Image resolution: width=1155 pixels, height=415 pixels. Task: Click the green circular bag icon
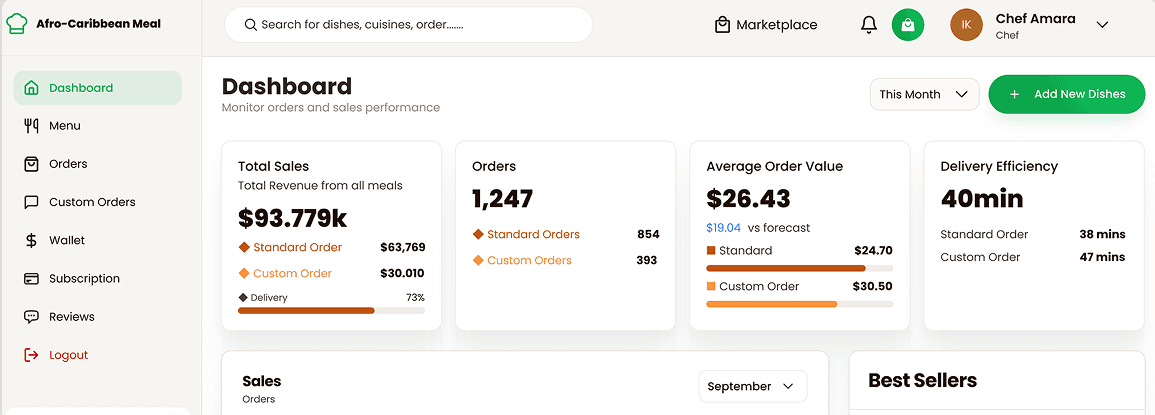[908, 25]
